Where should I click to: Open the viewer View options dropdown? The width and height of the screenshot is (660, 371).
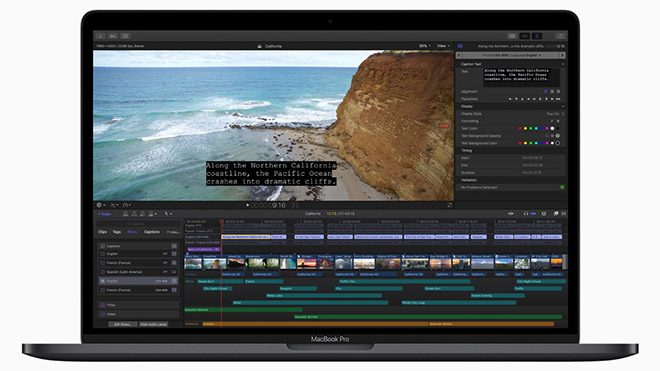[x=443, y=46]
